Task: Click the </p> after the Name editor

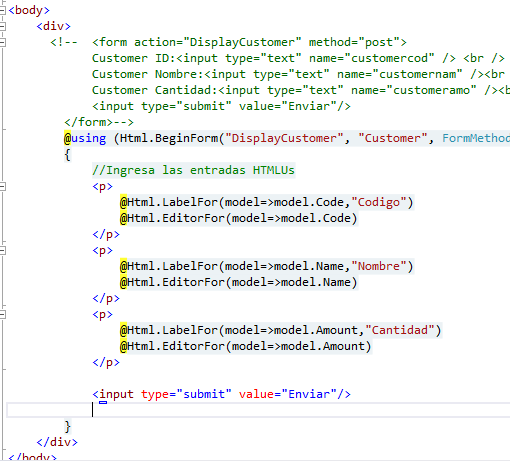Action: [x=106, y=298]
